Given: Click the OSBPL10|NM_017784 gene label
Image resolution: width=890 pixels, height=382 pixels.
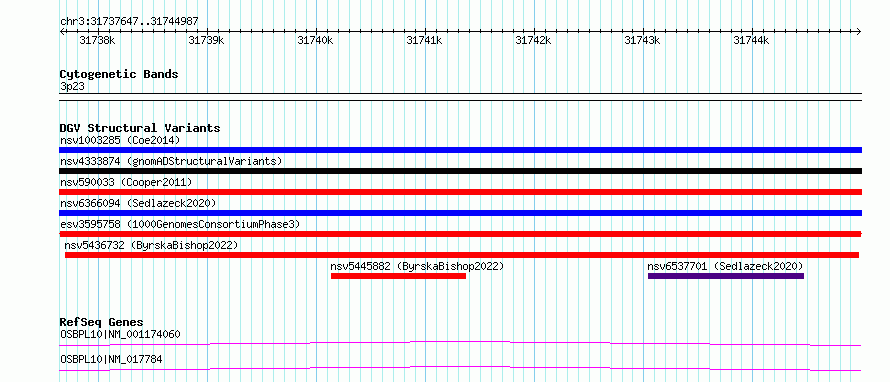Looking at the screenshot, I should click(x=111, y=359).
